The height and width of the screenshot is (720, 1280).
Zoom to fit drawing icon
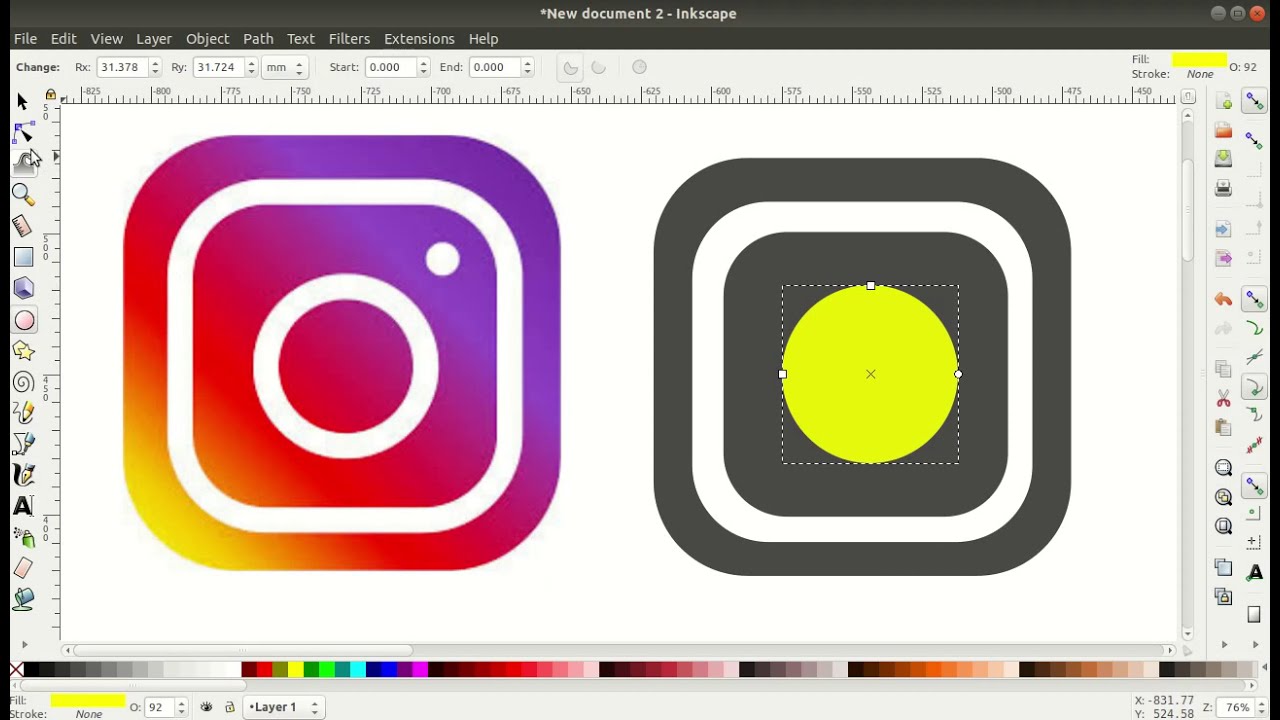pos(1223,497)
